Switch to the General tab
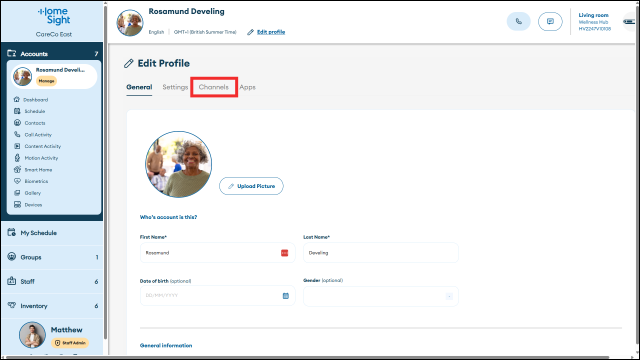This screenshot has width=640, height=360. pyautogui.click(x=139, y=87)
